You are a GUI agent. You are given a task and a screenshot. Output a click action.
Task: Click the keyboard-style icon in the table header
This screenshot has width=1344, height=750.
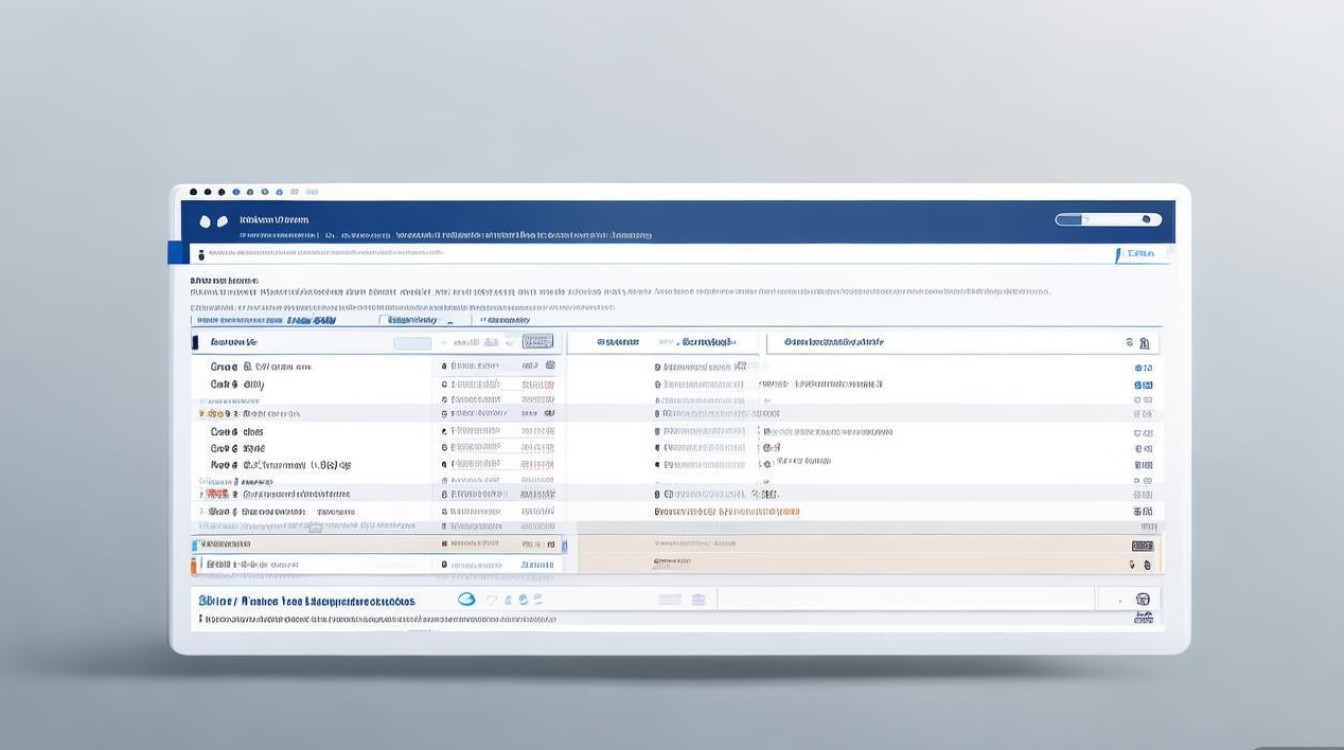(x=537, y=342)
